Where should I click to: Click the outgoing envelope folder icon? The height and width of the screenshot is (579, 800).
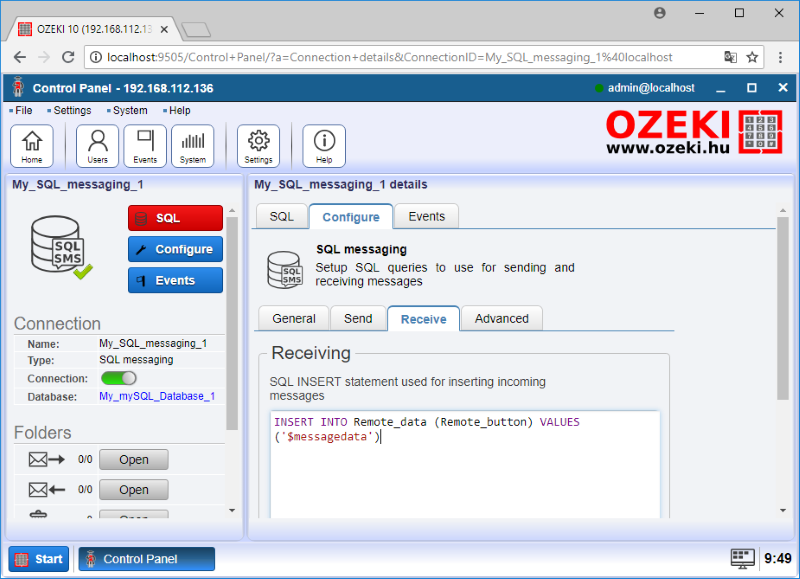pyautogui.click(x=46, y=460)
